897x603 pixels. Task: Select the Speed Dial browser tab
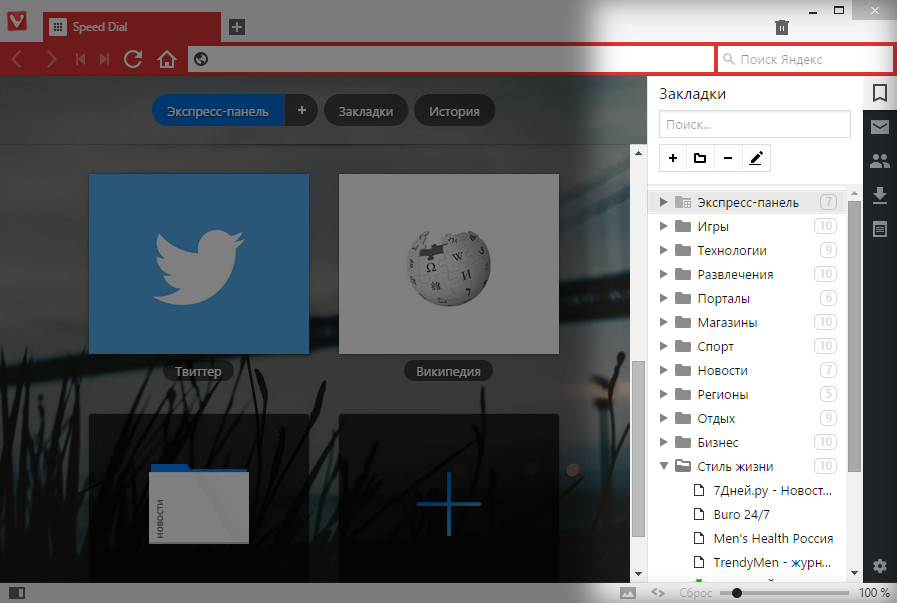point(132,27)
